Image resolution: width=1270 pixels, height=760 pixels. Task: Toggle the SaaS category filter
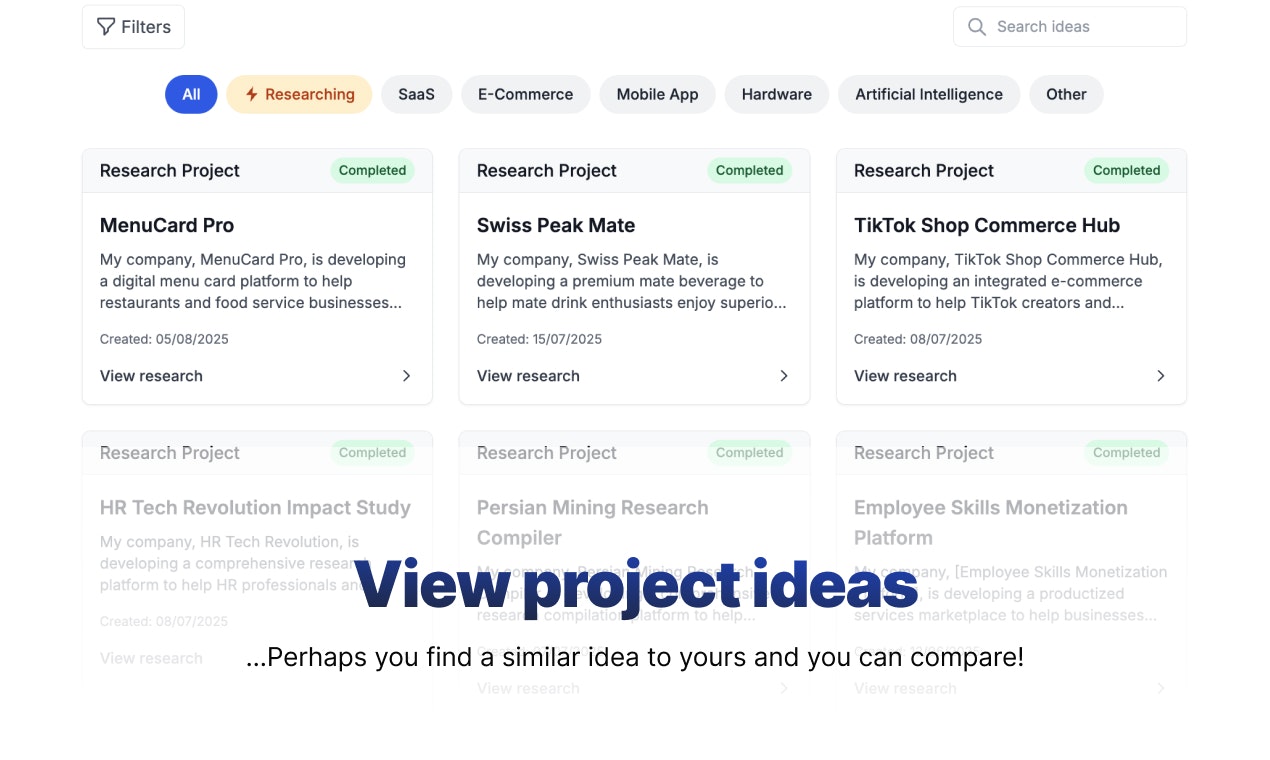(416, 93)
